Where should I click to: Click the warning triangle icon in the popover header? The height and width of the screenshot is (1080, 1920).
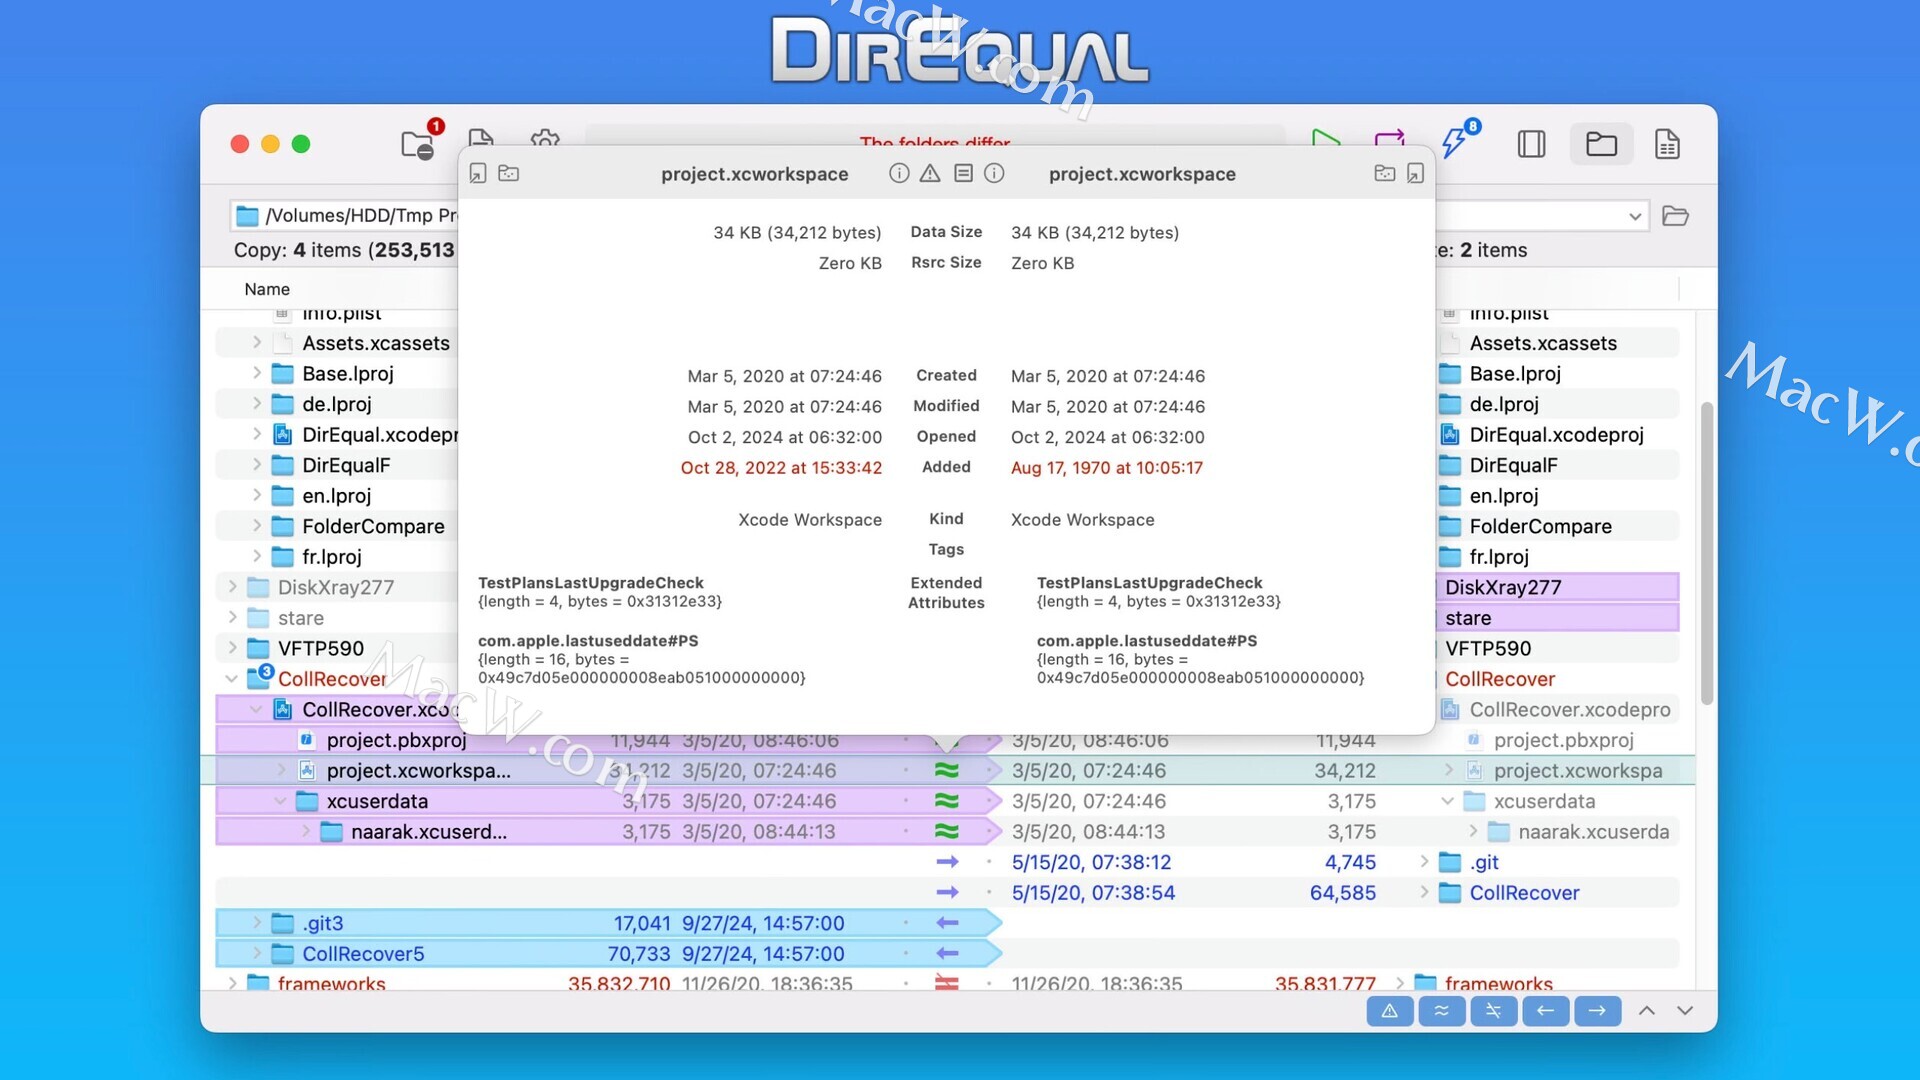coord(930,173)
